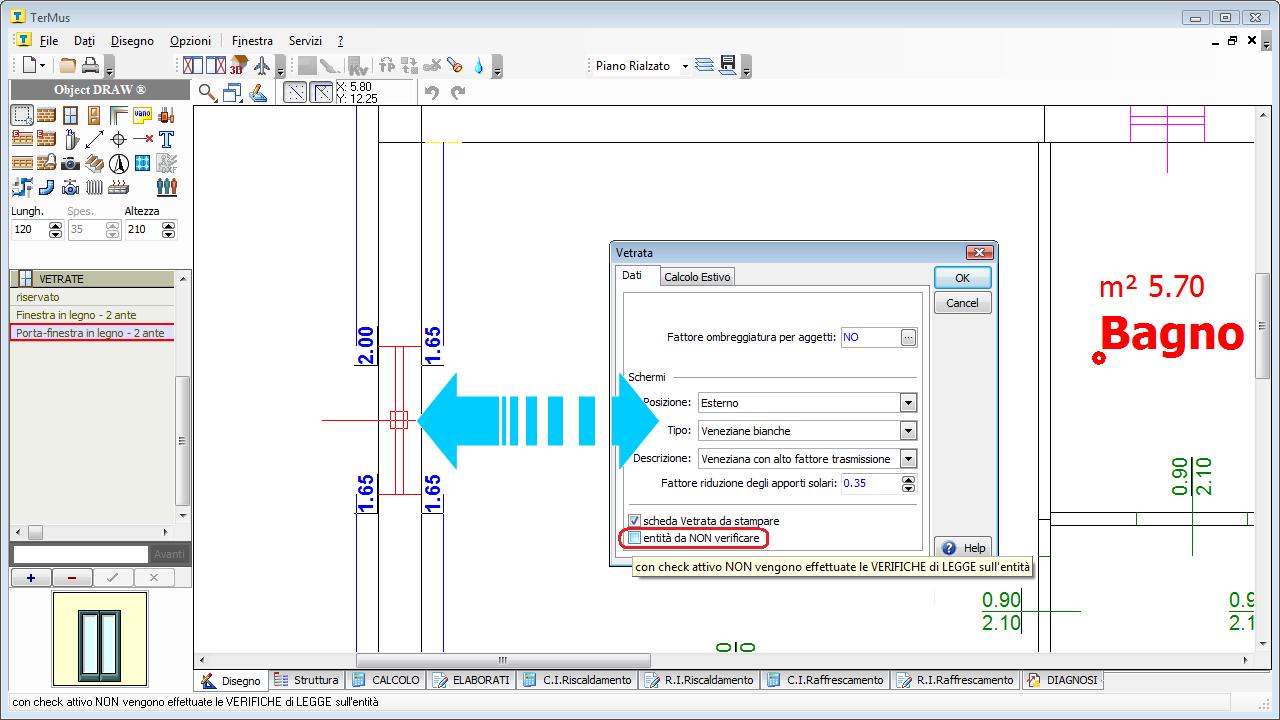The height and width of the screenshot is (720, 1280).
Task: Uncheck 'scheda Vetrata da stampare'
Action: 634,521
